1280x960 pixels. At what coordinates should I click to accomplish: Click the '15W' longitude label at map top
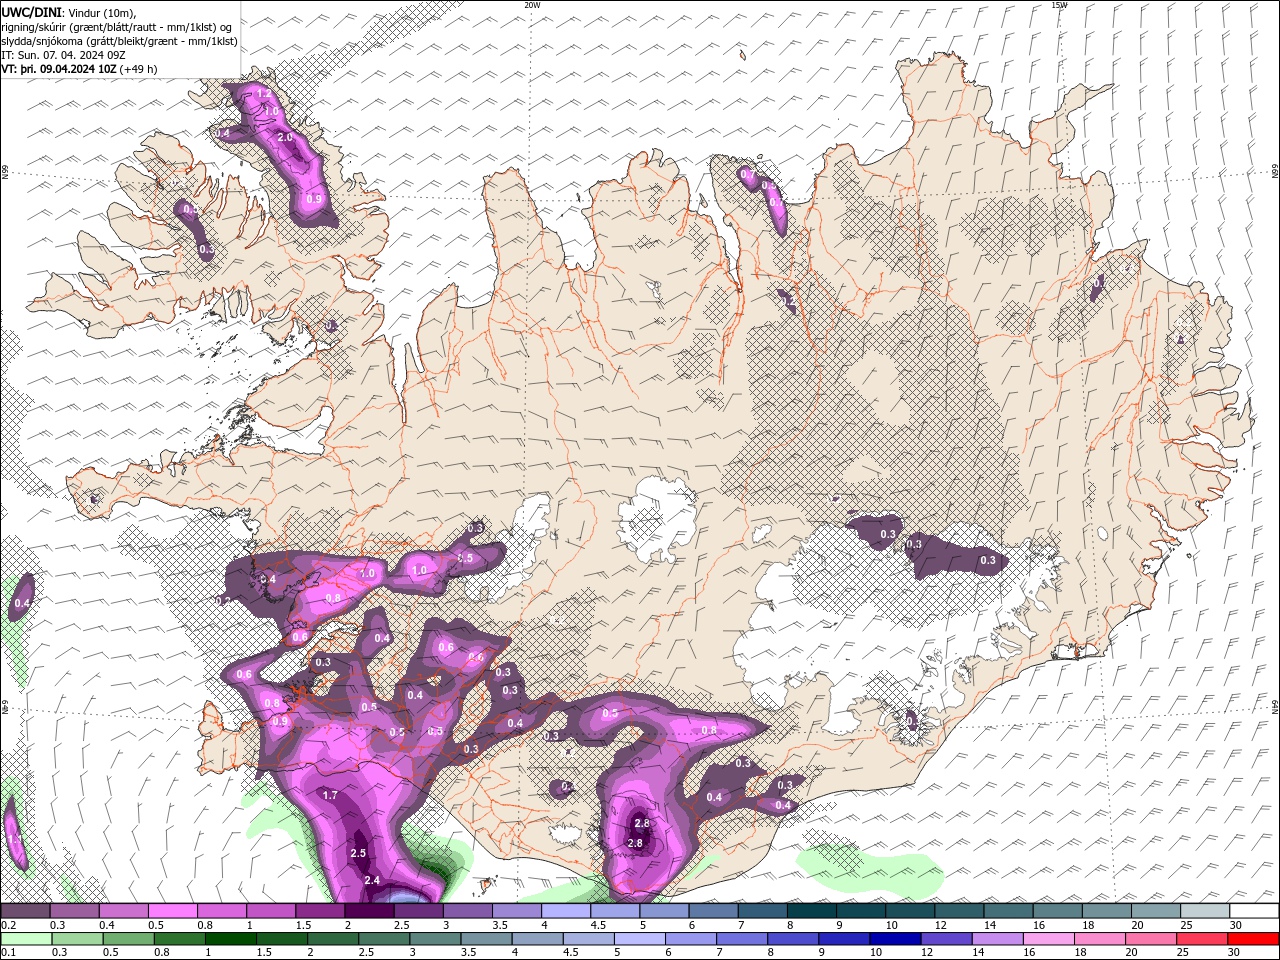pyautogui.click(x=1059, y=5)
